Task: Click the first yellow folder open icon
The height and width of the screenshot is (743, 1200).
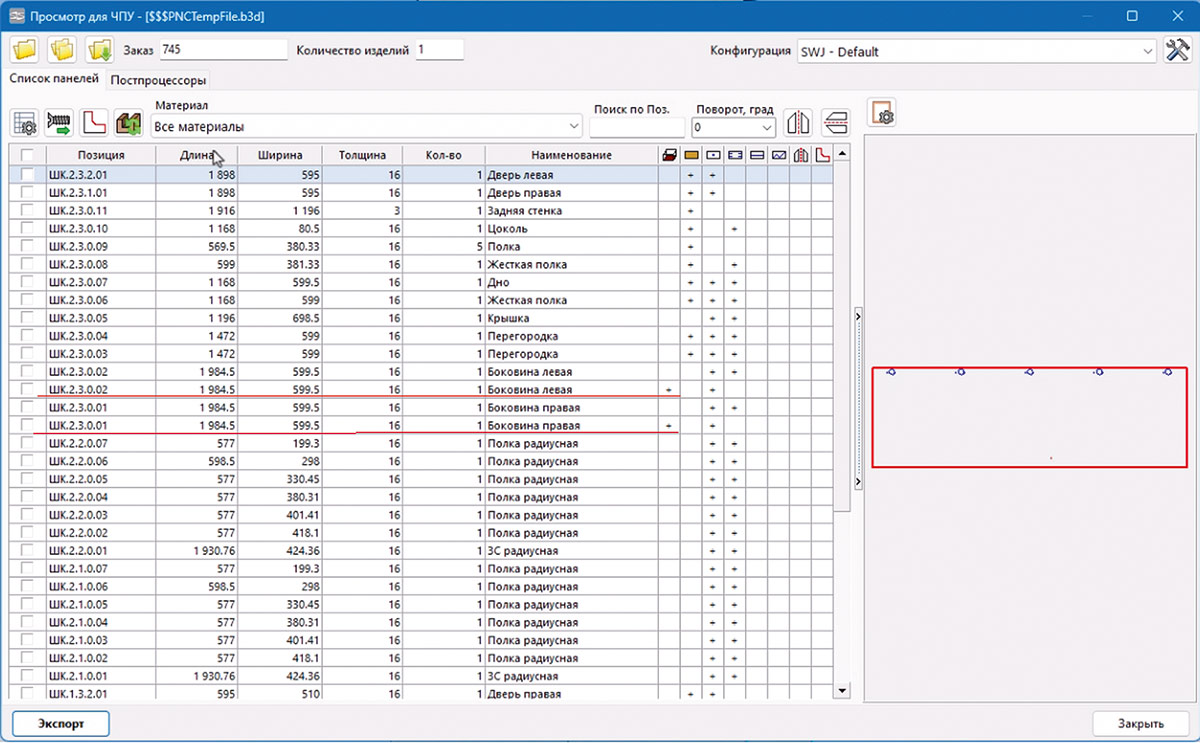Action: point(25,50)
